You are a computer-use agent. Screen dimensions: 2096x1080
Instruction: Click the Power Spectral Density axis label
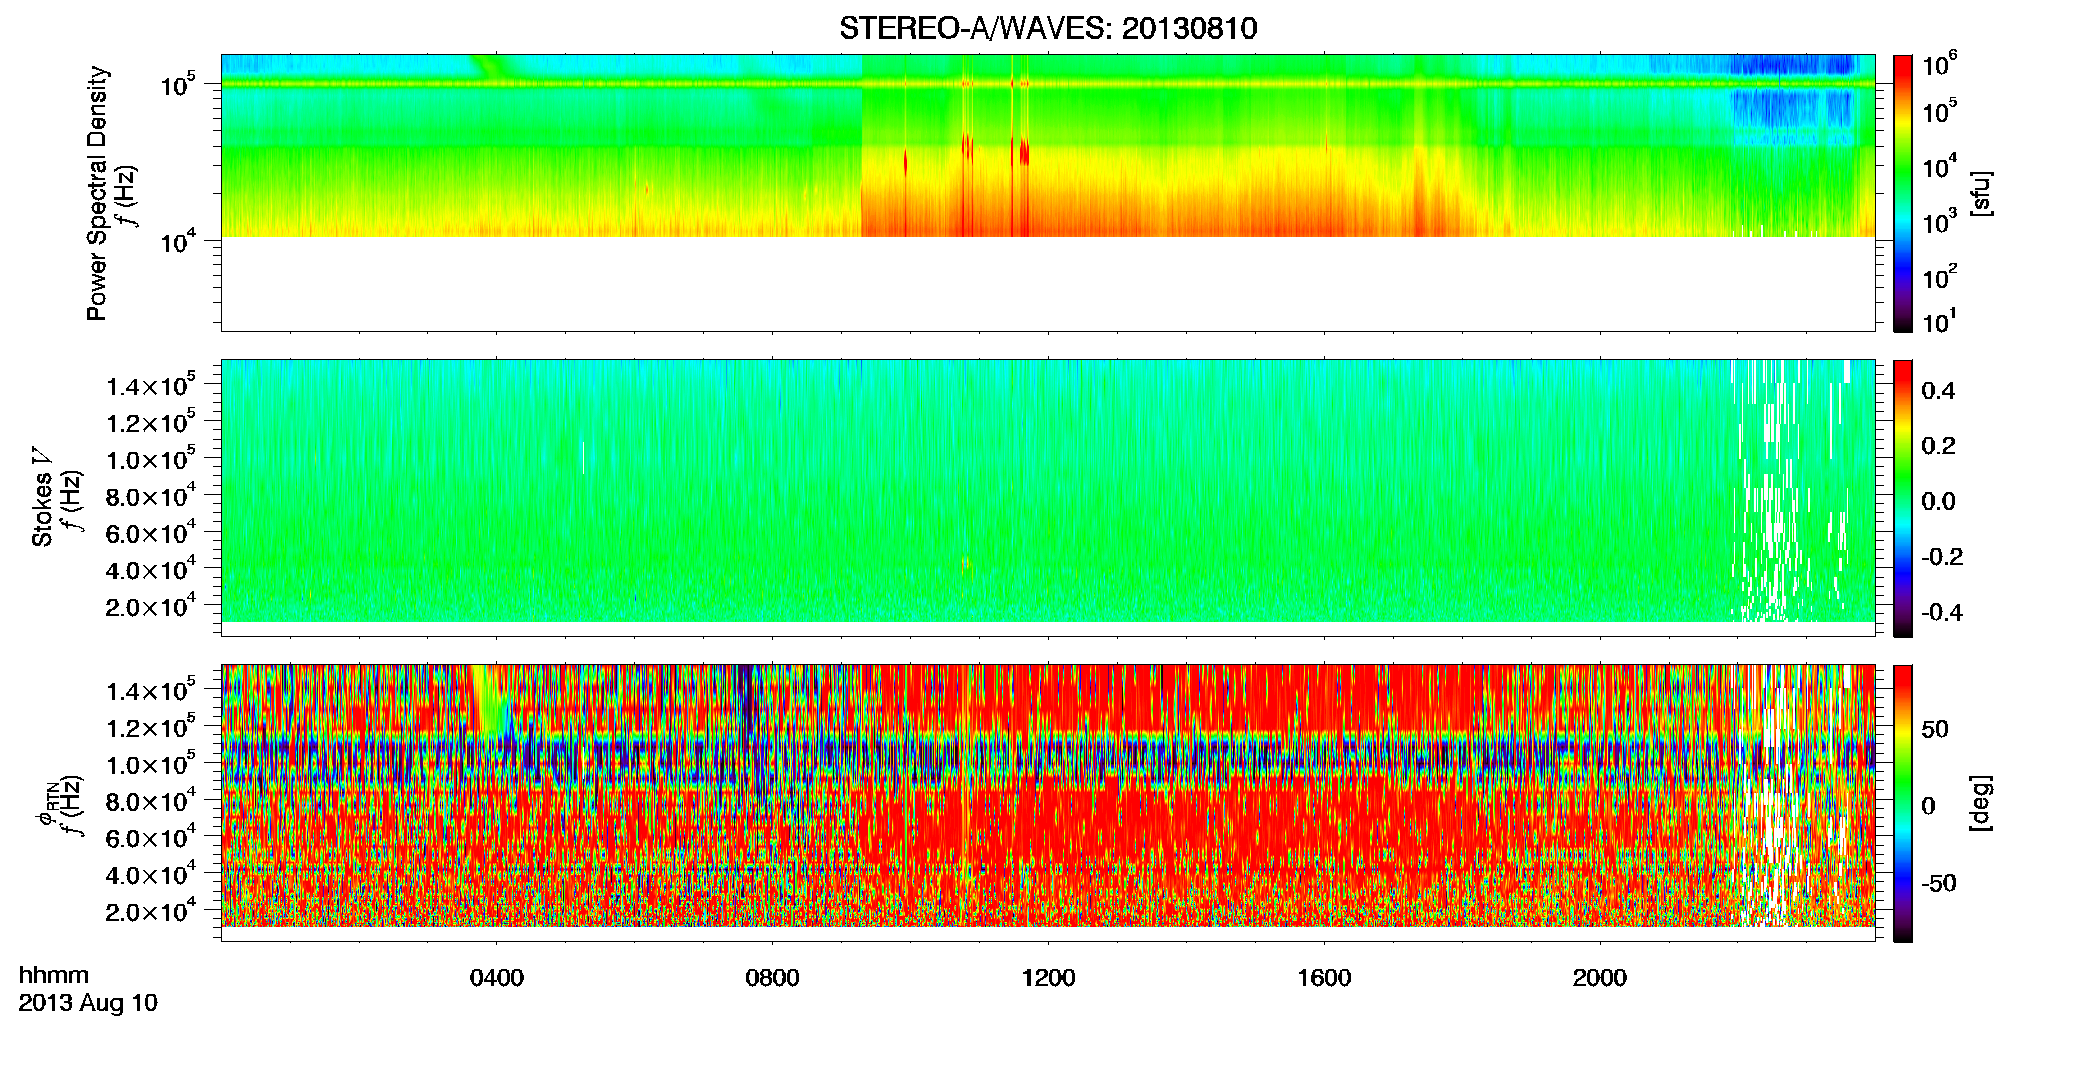pyautogui.click(x=97, y=193)
